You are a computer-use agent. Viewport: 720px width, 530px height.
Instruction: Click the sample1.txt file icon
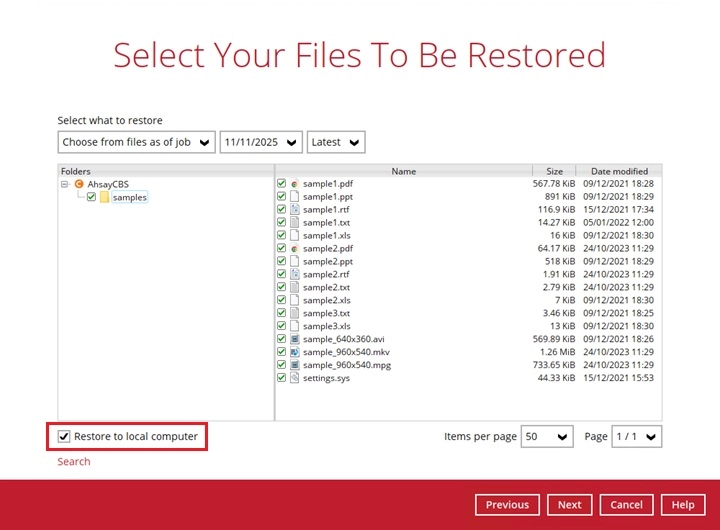(295, 222)
